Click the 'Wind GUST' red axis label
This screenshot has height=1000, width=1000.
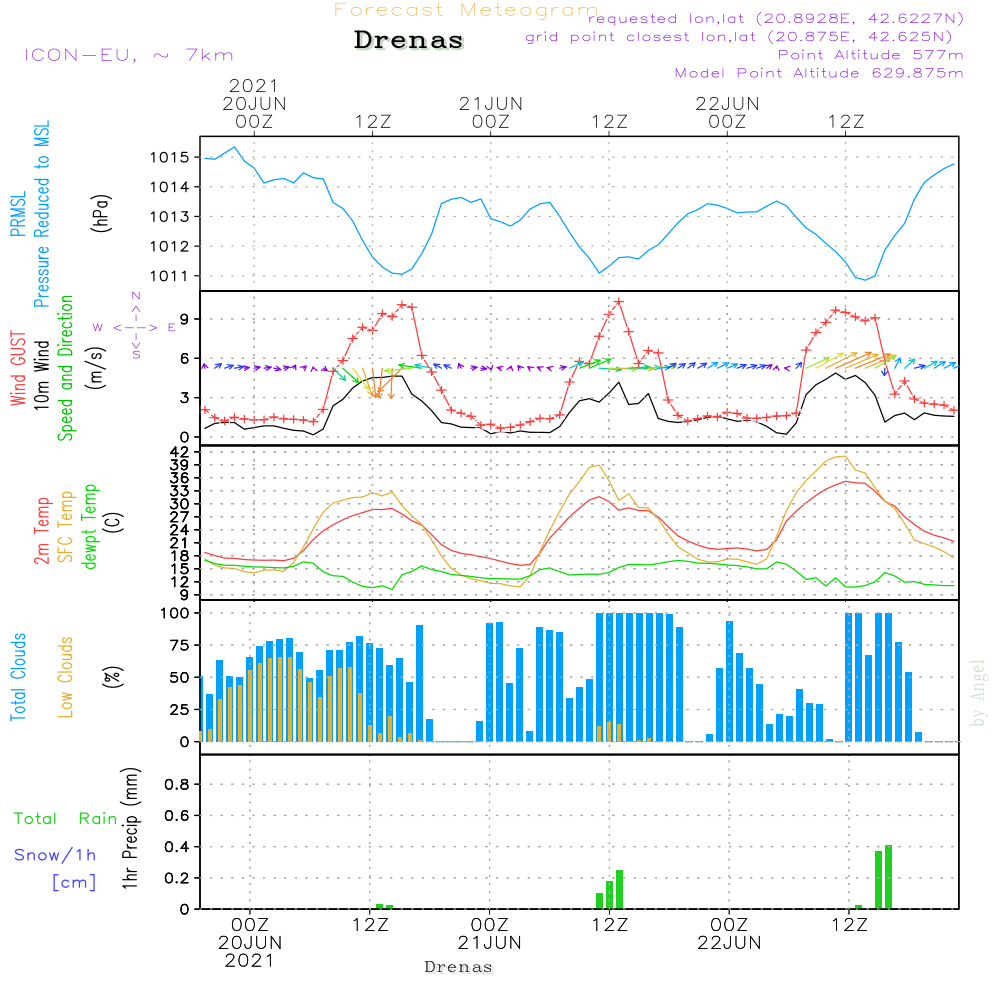pyautogui.click(x=18, y=369)
